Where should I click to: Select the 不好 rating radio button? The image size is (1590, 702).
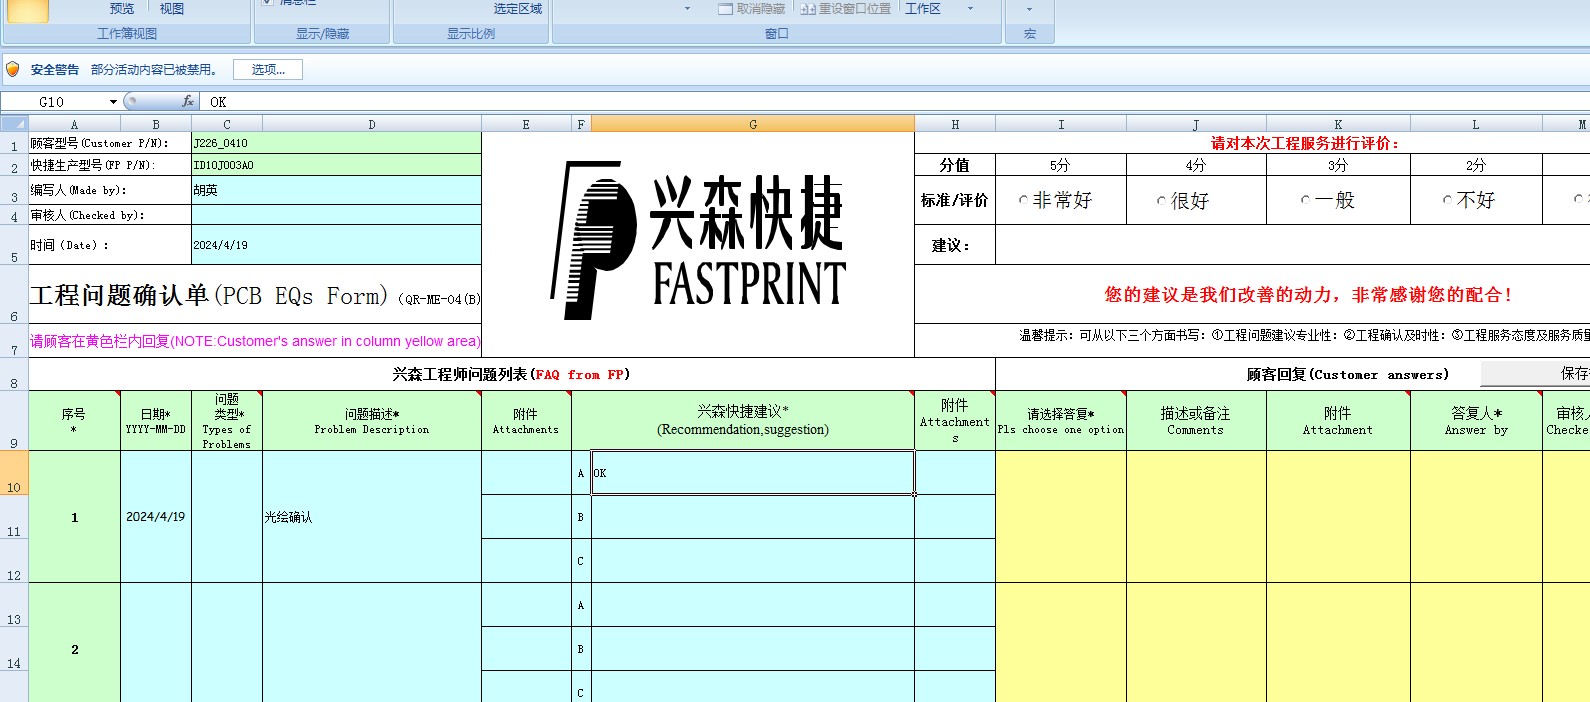click(1447, 200)
